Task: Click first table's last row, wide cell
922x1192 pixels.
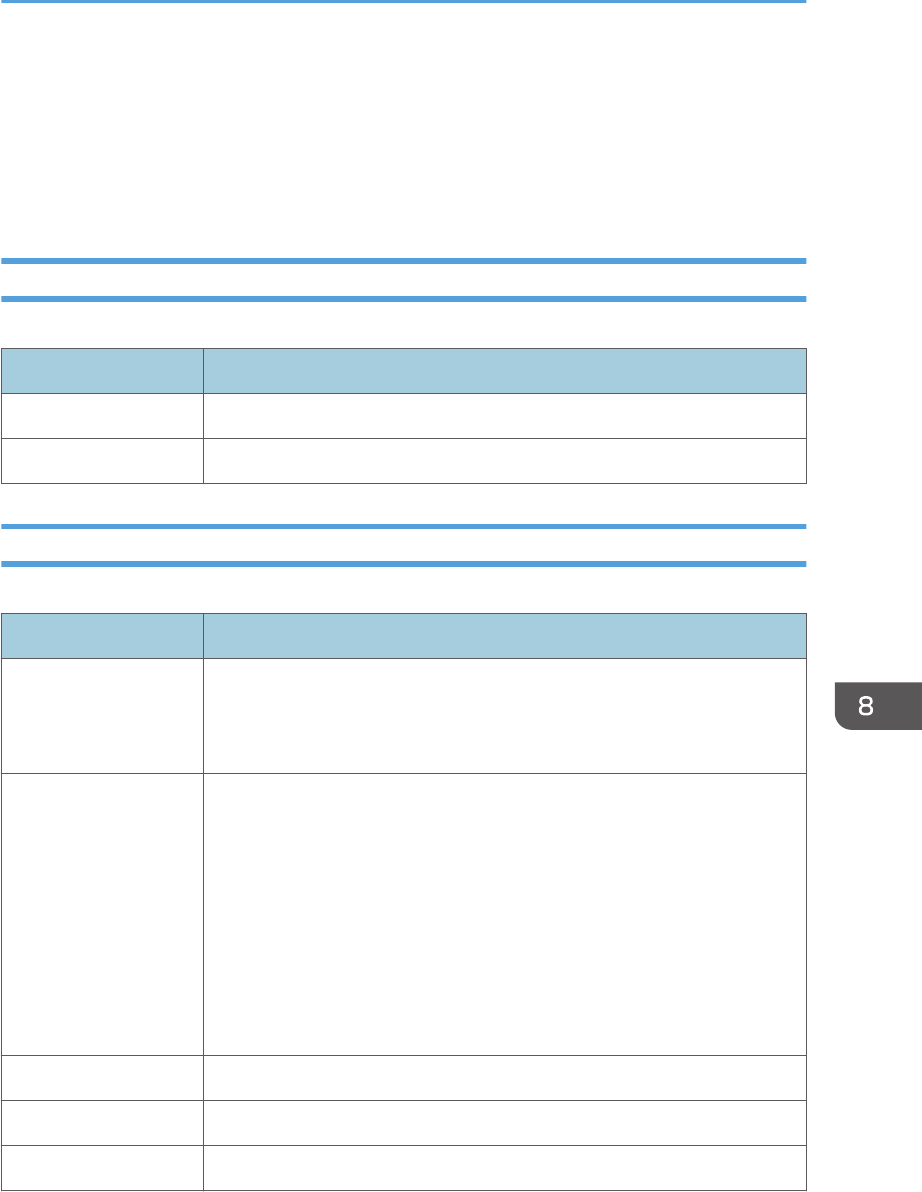Action: tap(505, 461)
